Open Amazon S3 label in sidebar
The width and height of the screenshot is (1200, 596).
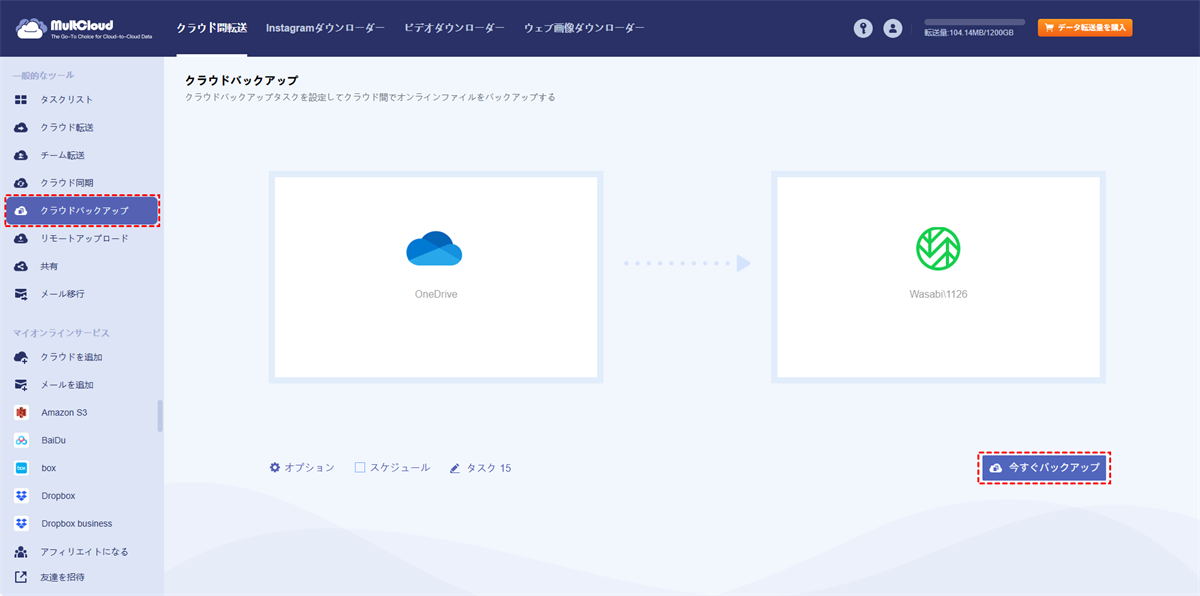coord(65,412)
